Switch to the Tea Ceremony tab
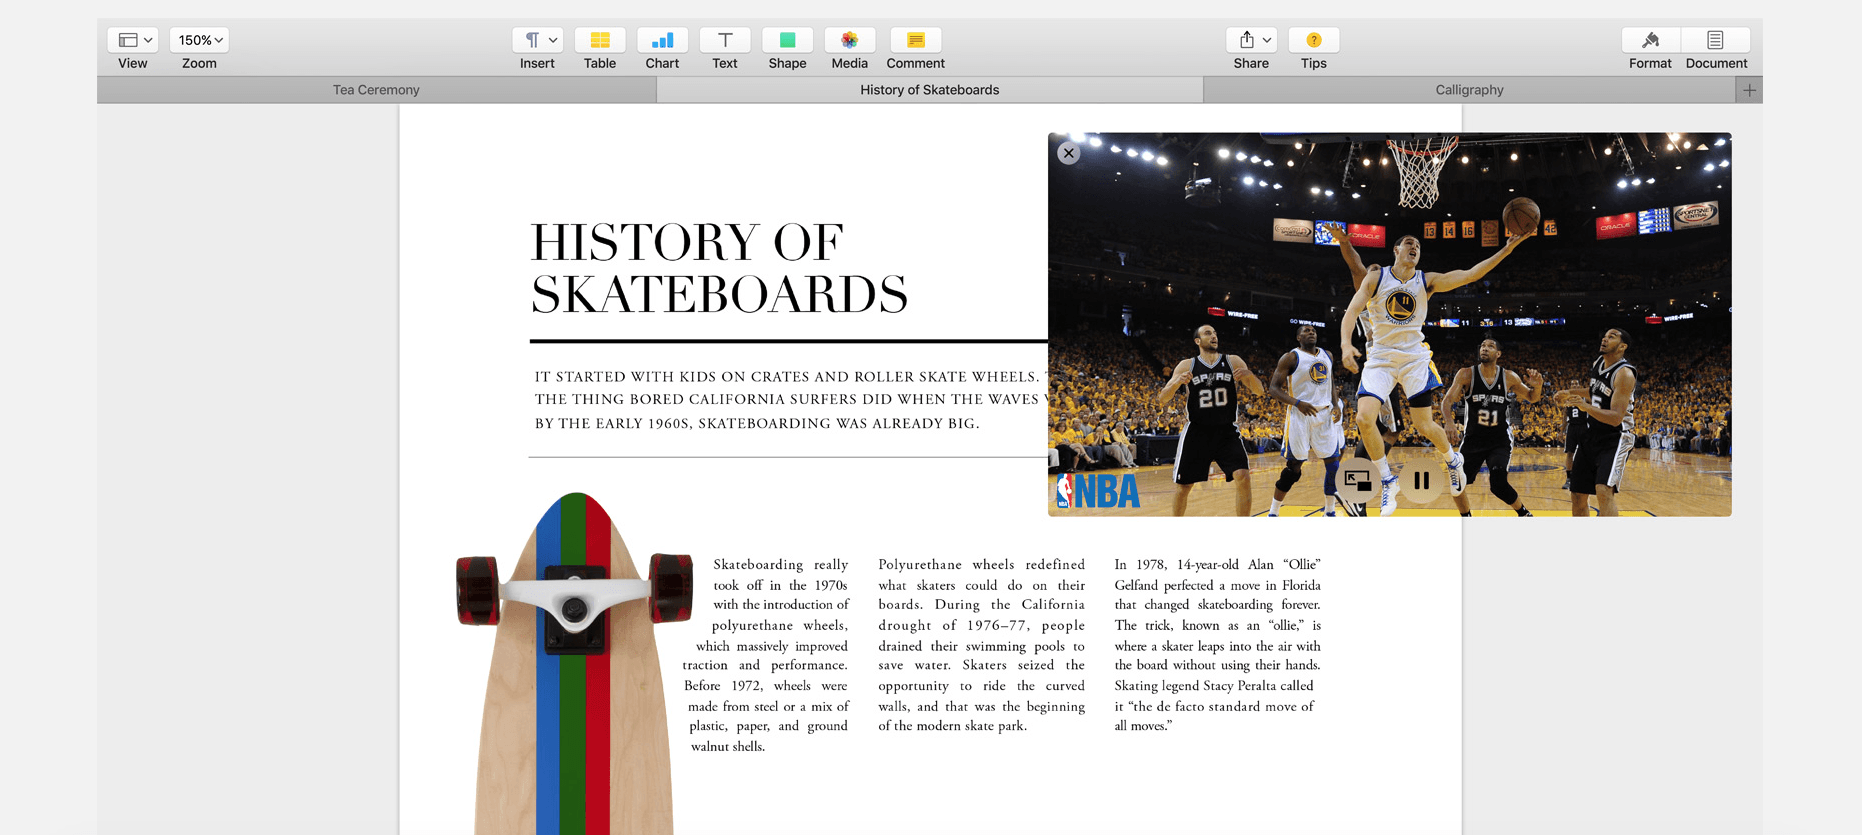The width and height of the screenshot is (1862, 835). 376,90
